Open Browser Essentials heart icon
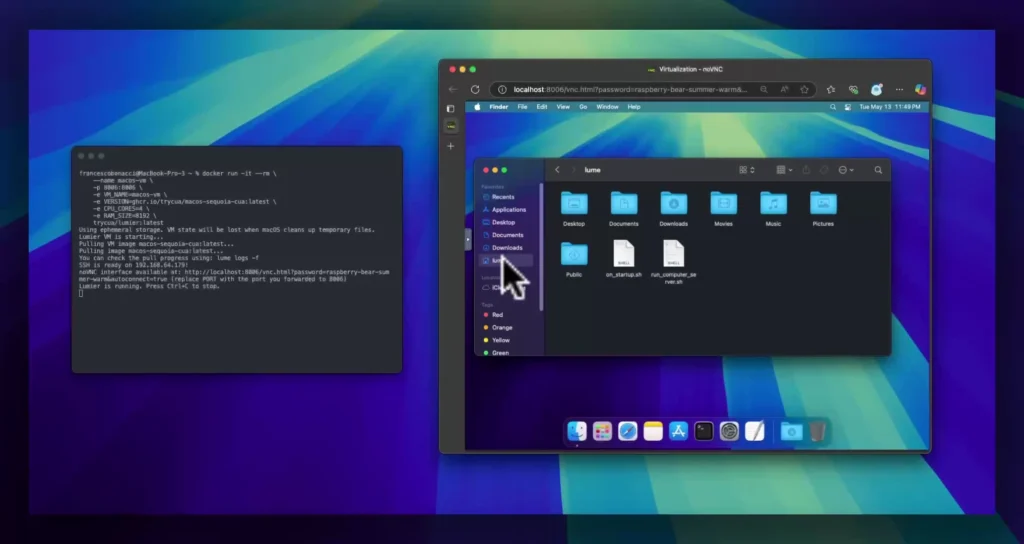 click(x=853, y=89)
